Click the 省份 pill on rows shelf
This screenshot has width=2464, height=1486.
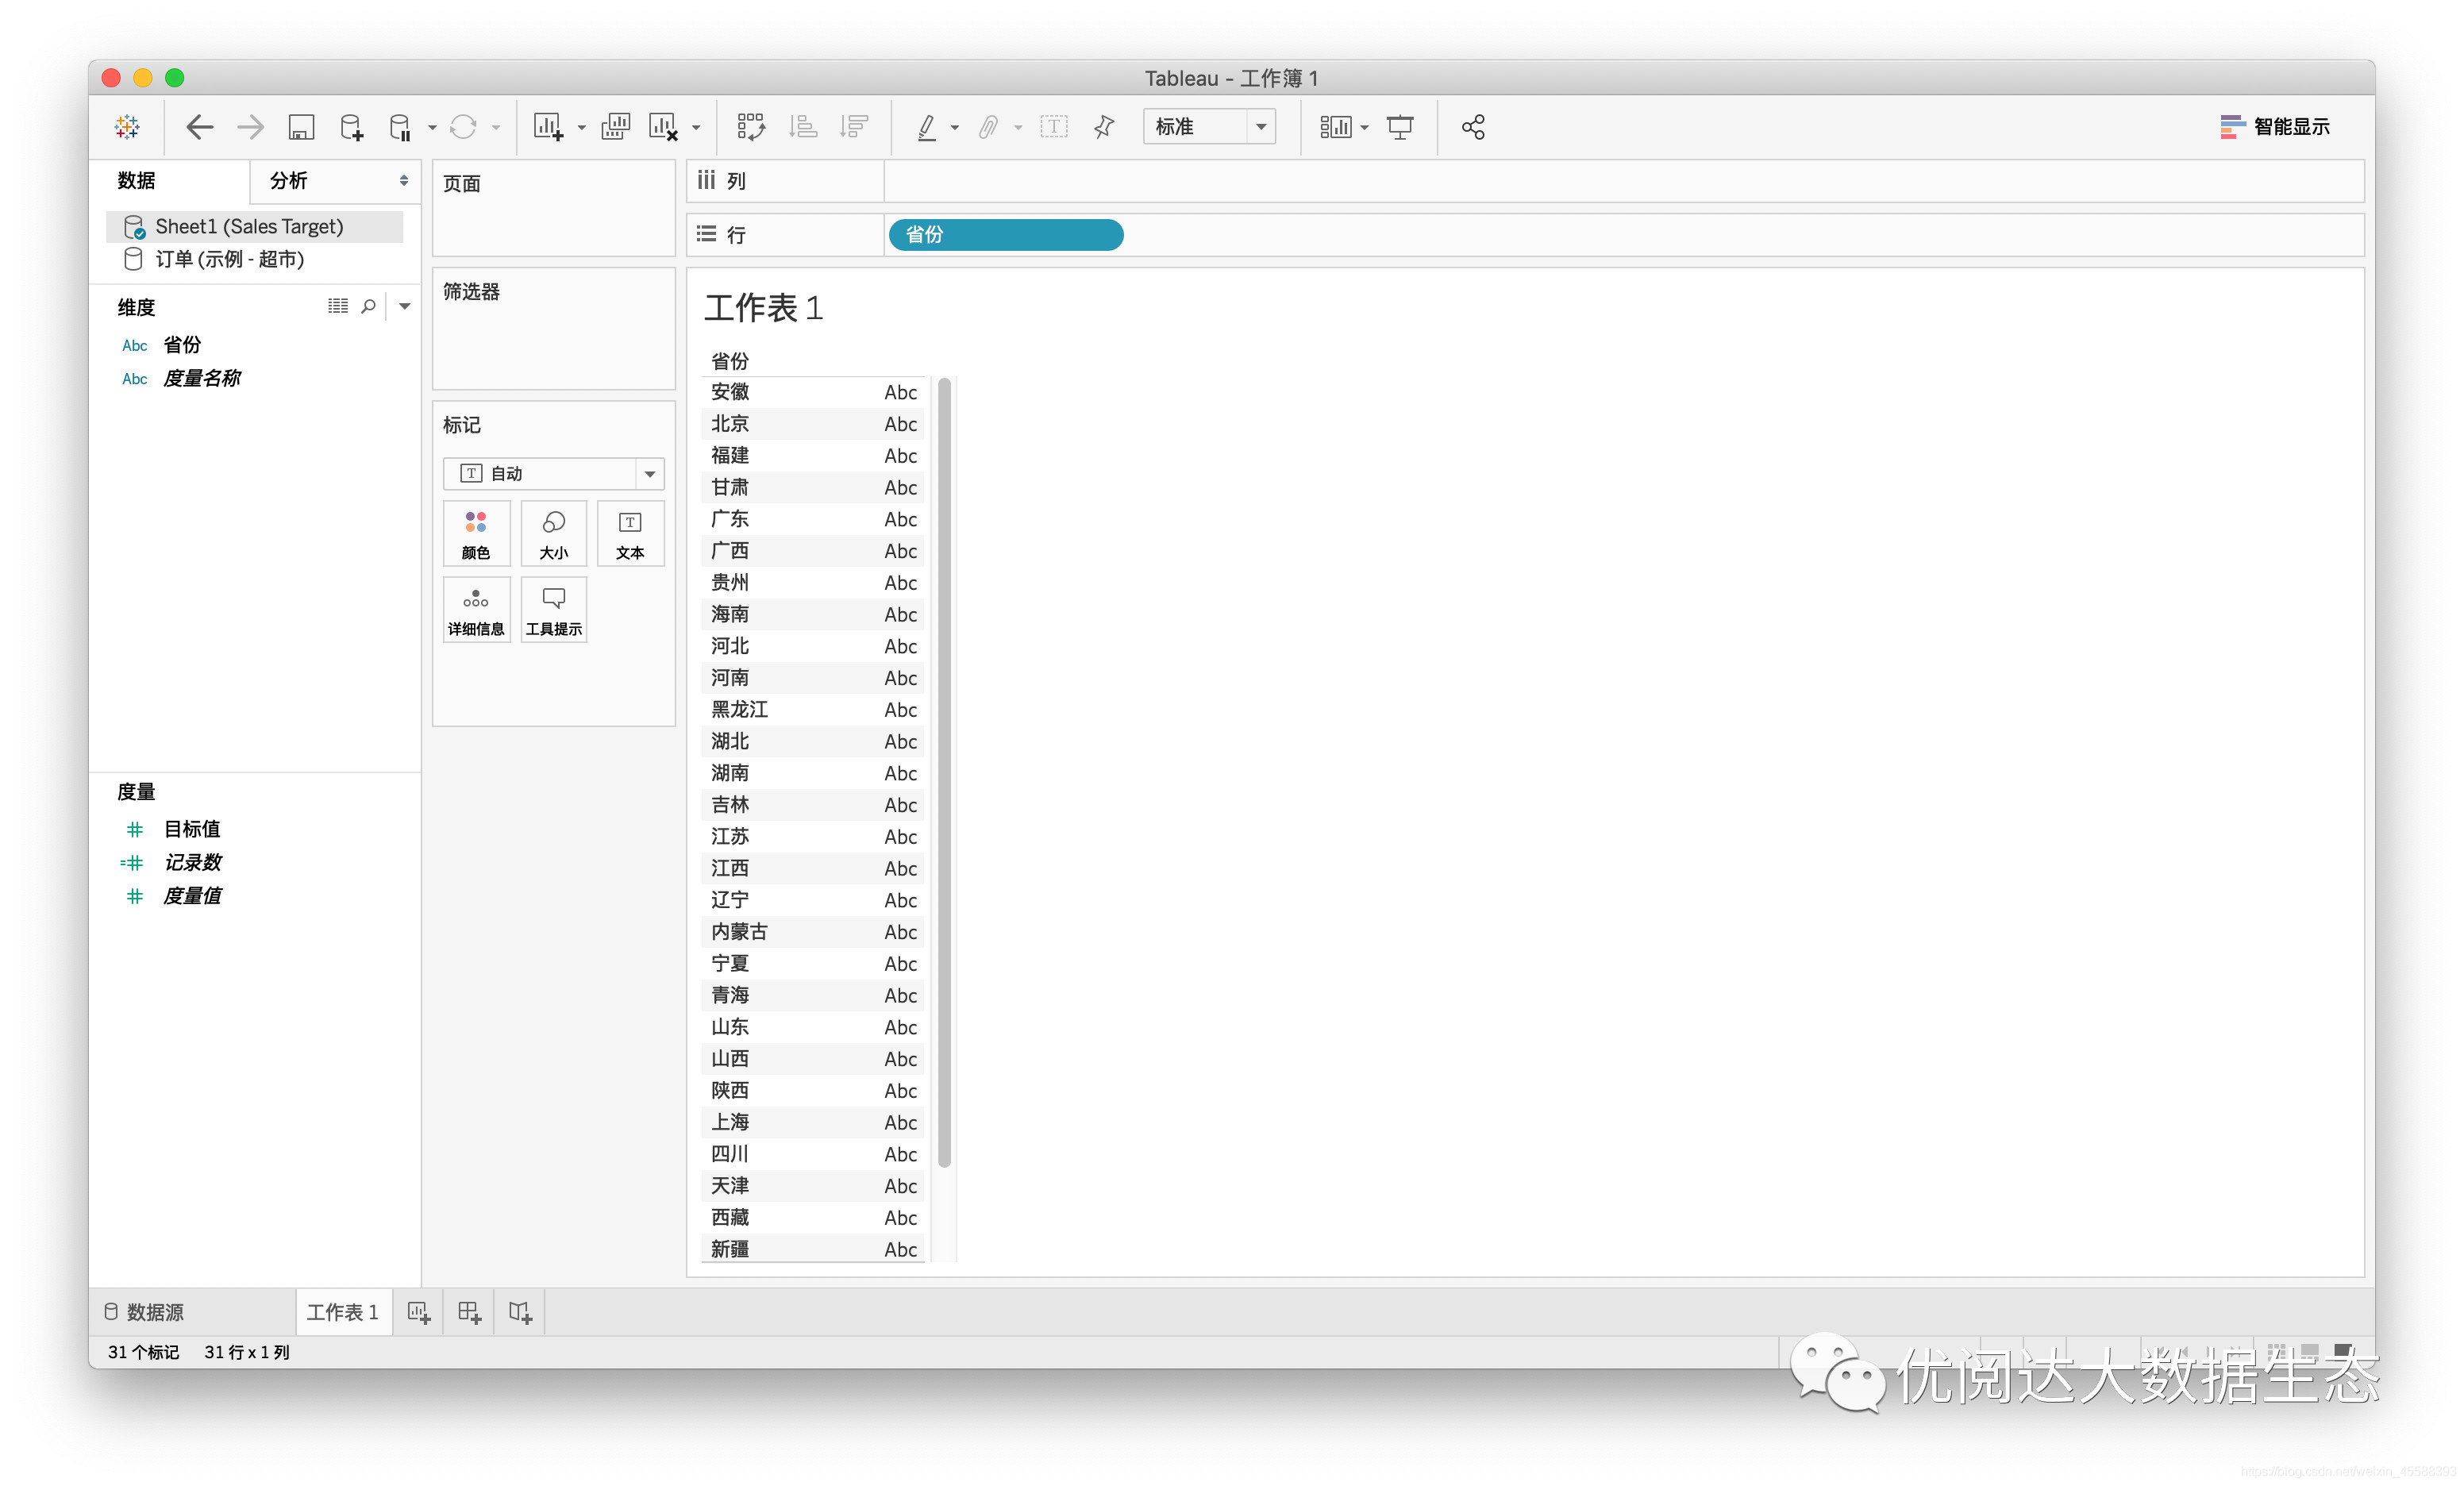(x=1006, y=235)
